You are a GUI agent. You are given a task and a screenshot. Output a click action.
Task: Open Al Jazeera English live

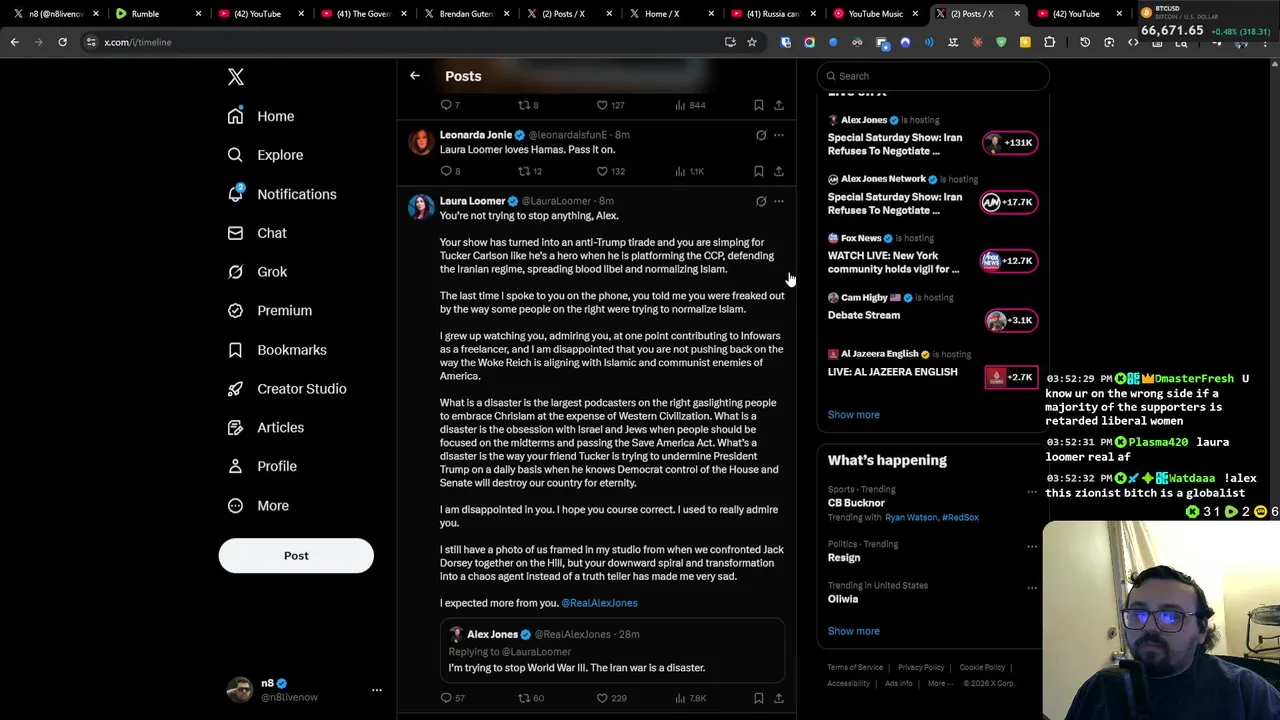pyautogui.click(x=933, y=369)
